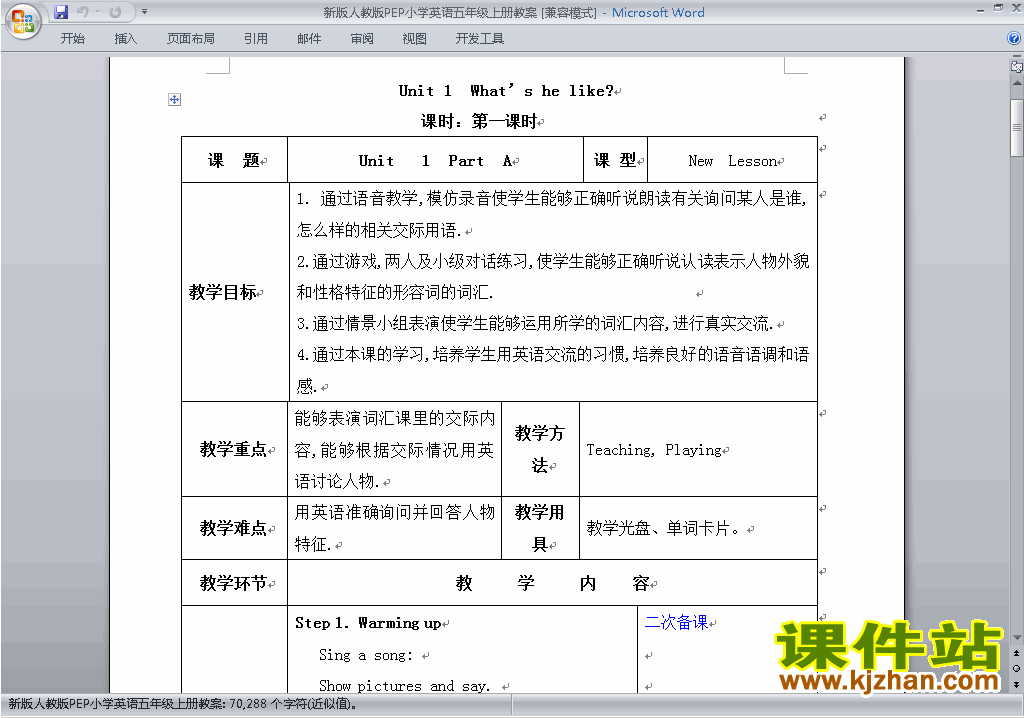Save the document with the floppy icon
Screen dimensions: 1024x718
tap(61, 12)
